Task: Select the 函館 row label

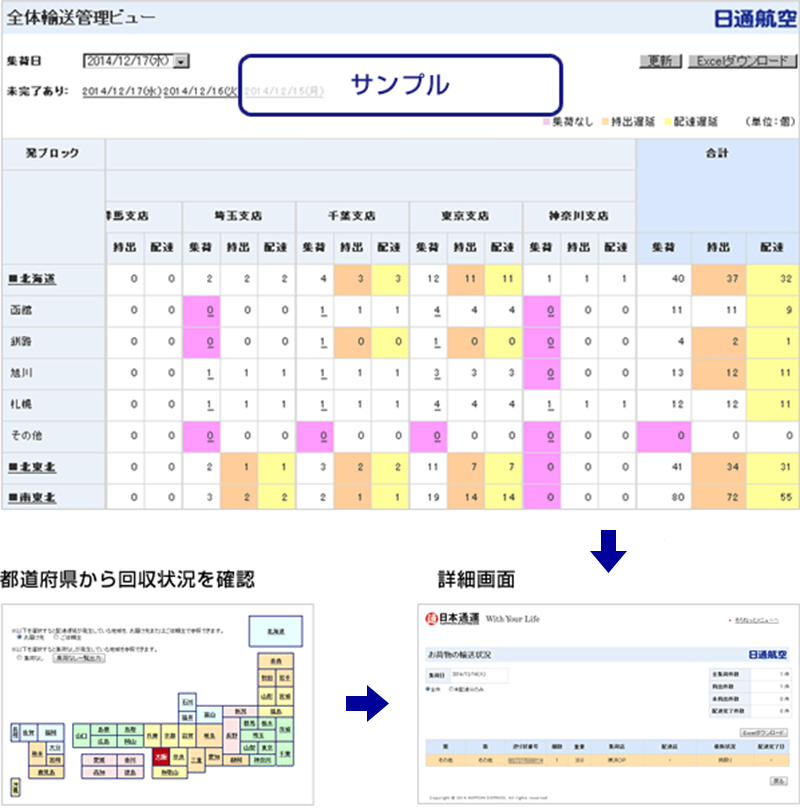Action: 21,310
